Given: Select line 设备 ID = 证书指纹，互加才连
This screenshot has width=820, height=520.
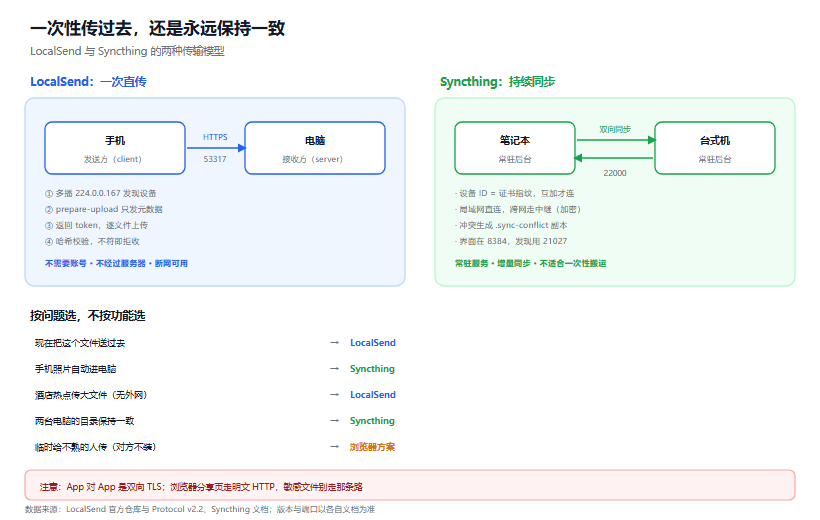Looking at the screenshot, I should pos(515,194).
